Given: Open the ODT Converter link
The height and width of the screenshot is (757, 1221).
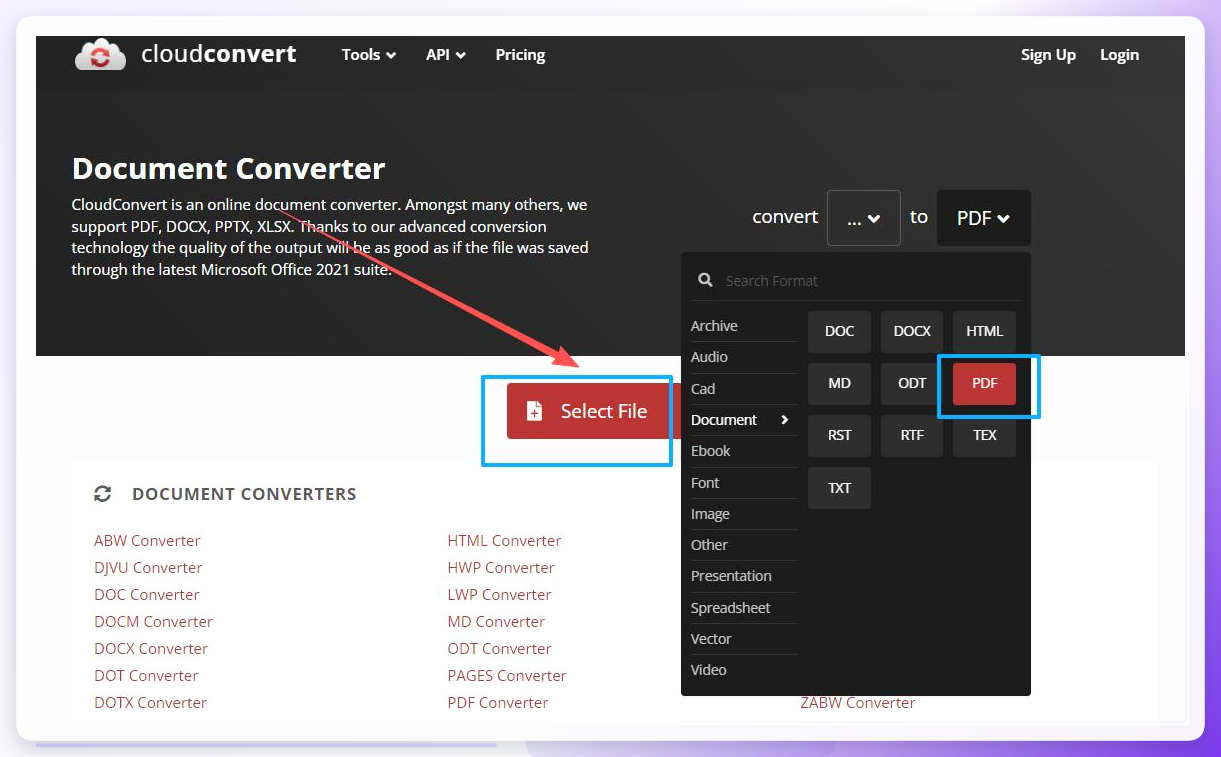Looking at the screenshot, I should (x=499, y=649).
